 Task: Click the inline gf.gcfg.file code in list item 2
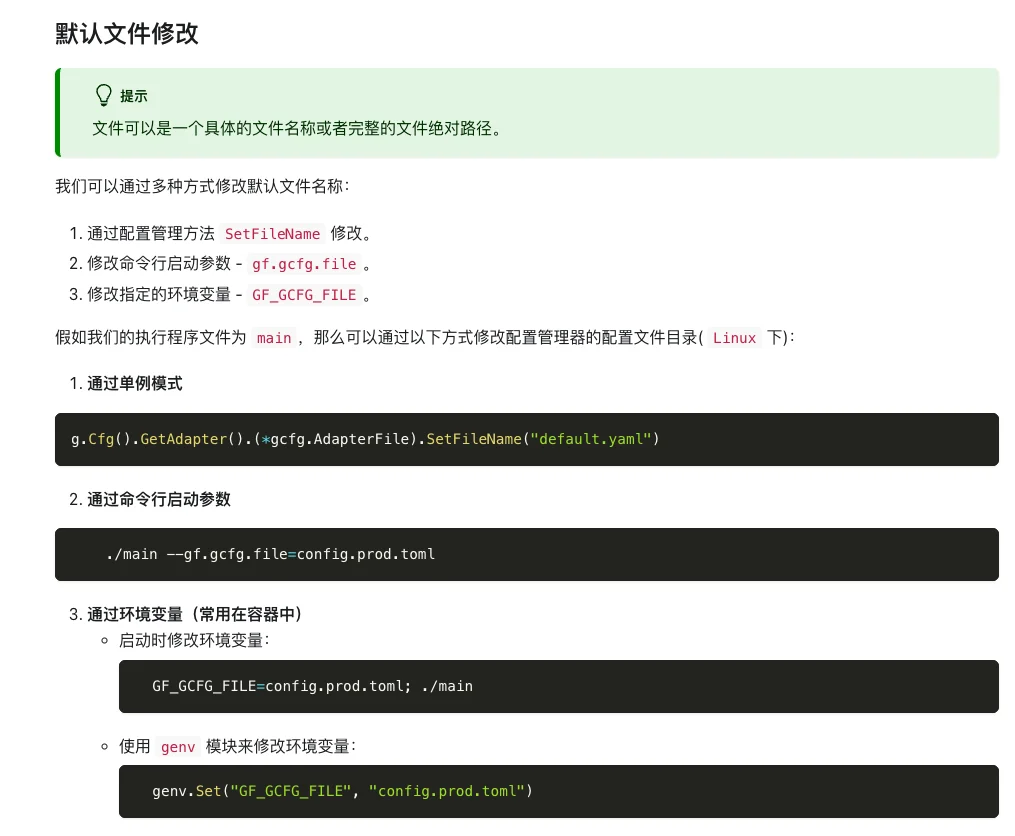304,264
